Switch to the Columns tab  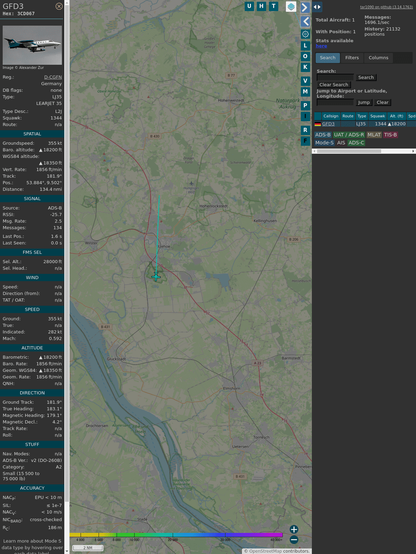[x=378, y=58]
